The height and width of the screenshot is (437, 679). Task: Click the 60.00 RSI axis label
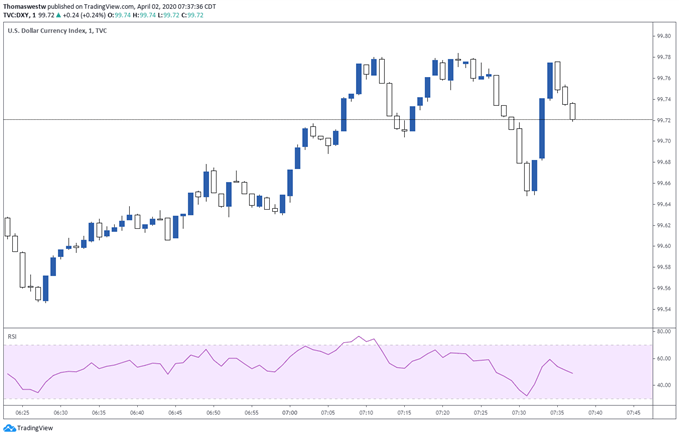point(664,359)
